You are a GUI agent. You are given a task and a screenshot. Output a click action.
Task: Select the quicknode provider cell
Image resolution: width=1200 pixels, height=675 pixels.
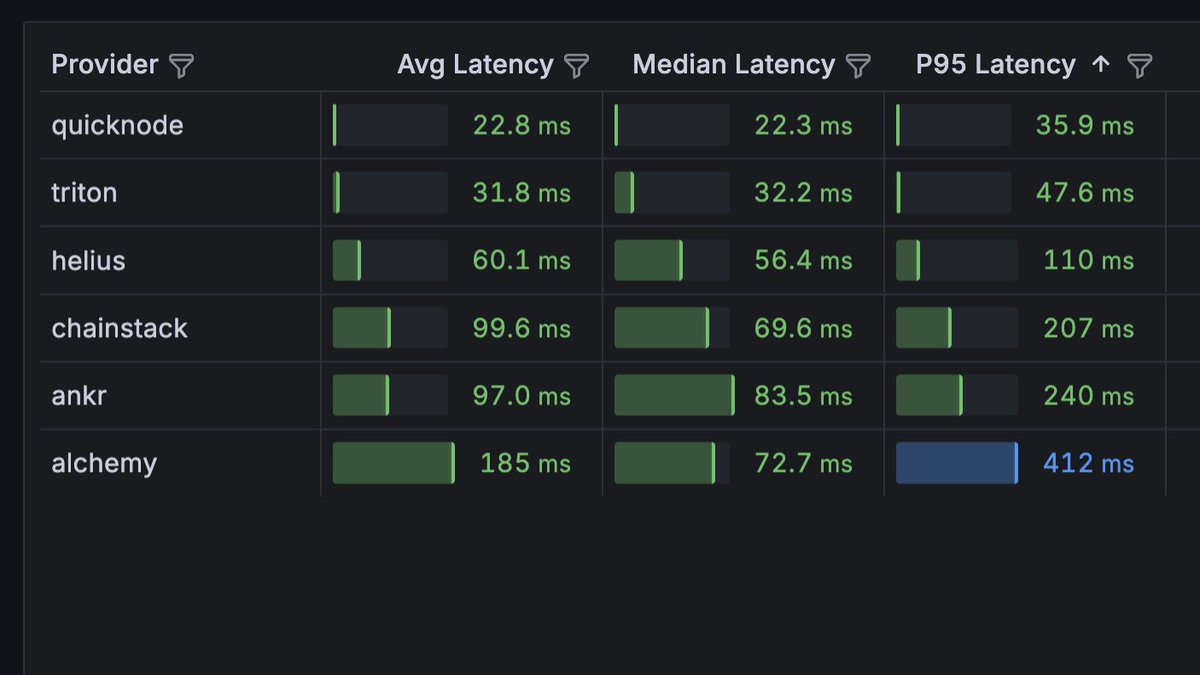coord(180,125)
